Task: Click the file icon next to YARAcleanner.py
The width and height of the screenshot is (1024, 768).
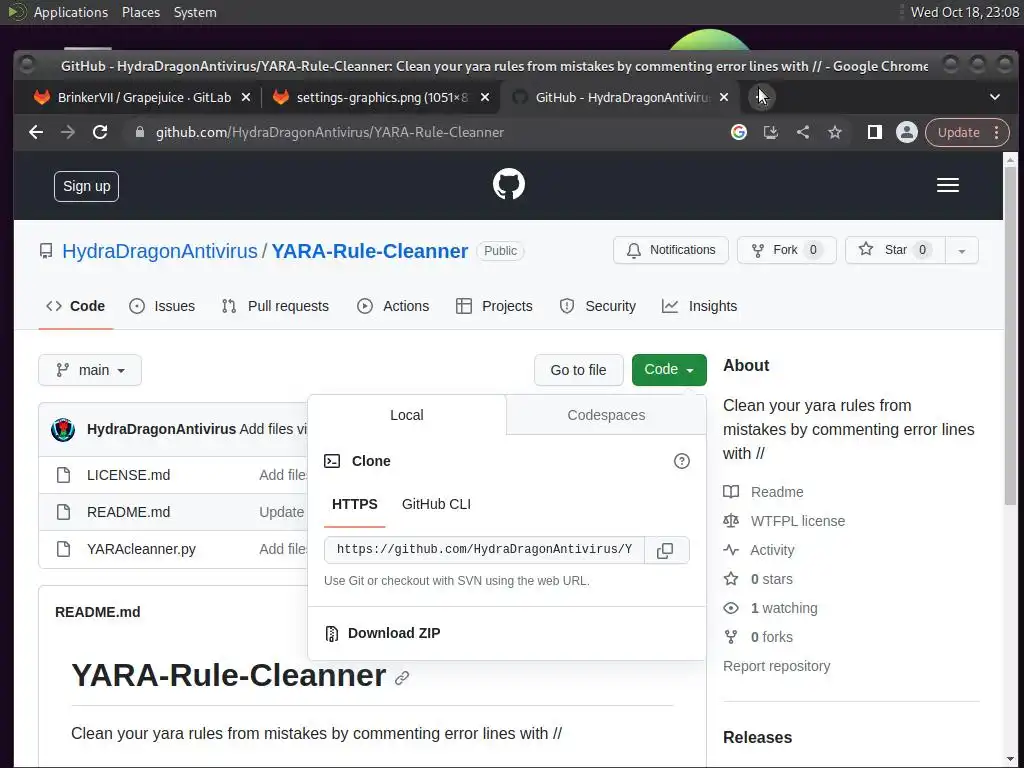Action: [63, 549]
